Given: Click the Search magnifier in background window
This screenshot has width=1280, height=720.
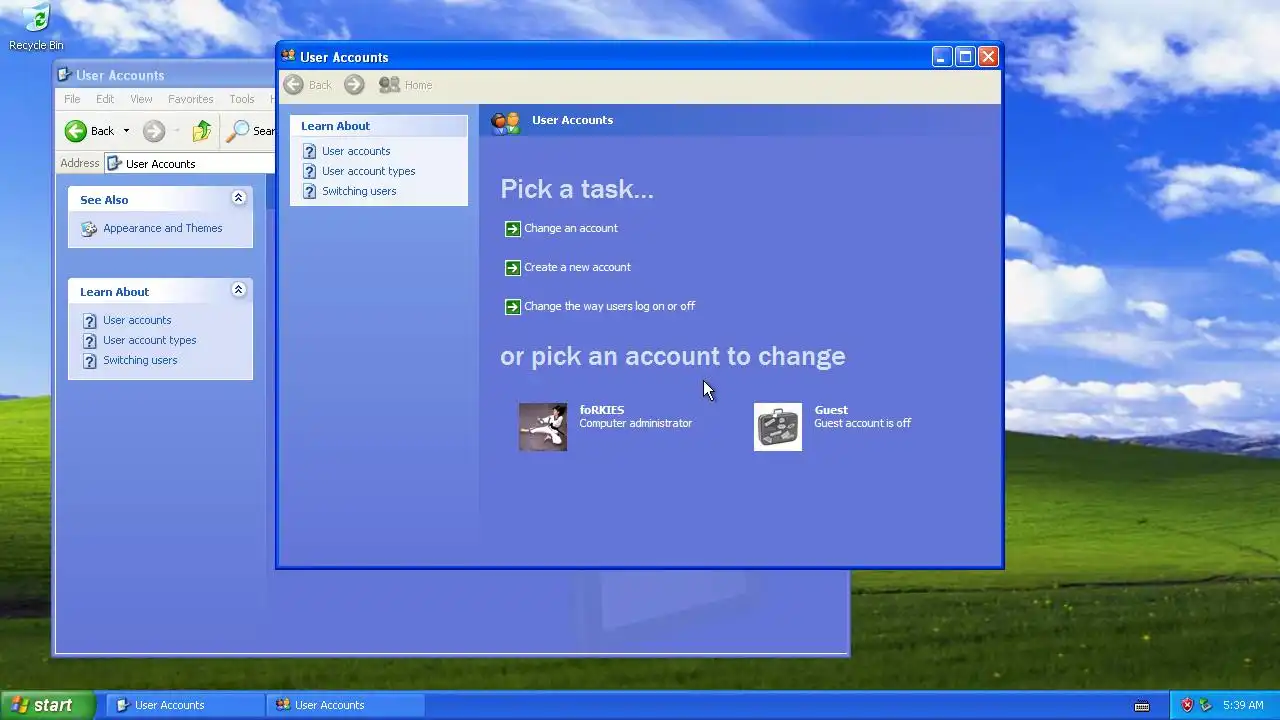Looking at the screenshot, I should [x=238, y=131].
